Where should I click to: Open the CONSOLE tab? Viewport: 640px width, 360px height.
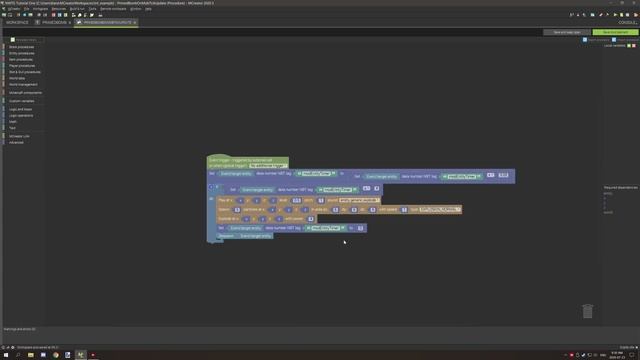[627, 22]
